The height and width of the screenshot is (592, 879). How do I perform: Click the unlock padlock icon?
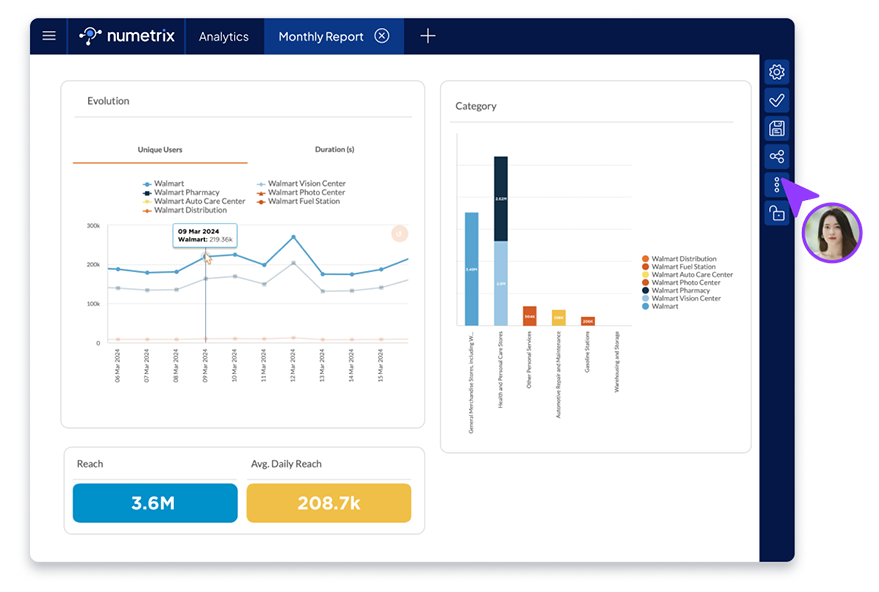coord(776,213)
